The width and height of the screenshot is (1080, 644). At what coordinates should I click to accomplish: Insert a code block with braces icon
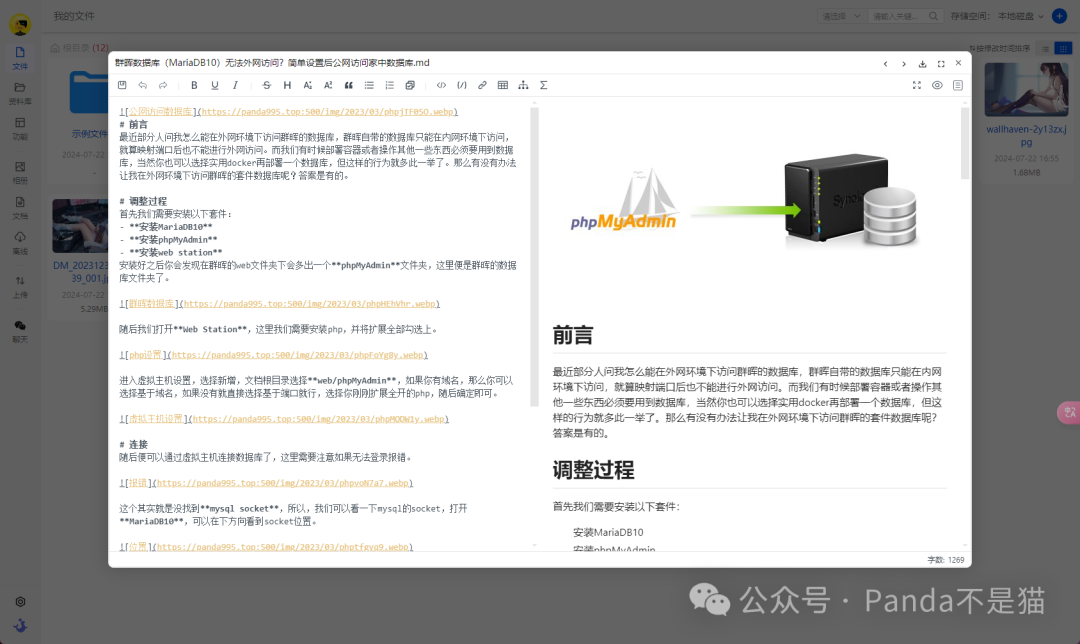pos(462,85)
